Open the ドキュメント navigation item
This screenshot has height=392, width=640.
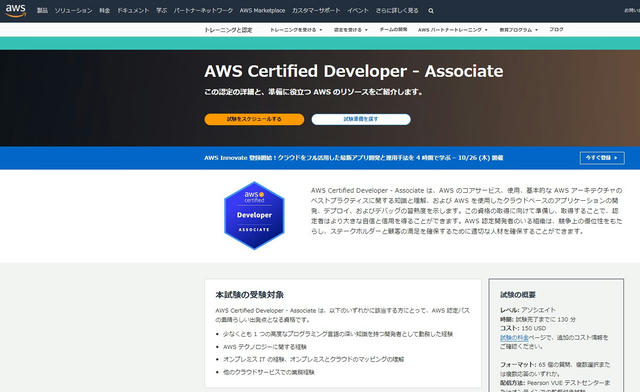pos(133,11)
